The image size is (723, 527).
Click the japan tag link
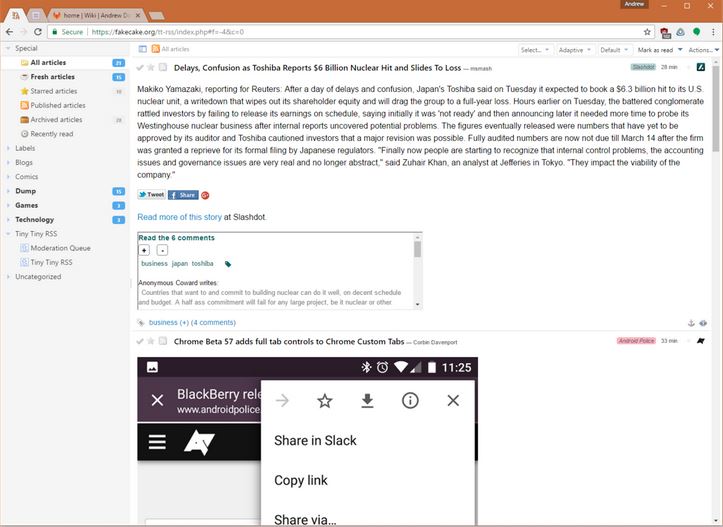pos(180,263)
